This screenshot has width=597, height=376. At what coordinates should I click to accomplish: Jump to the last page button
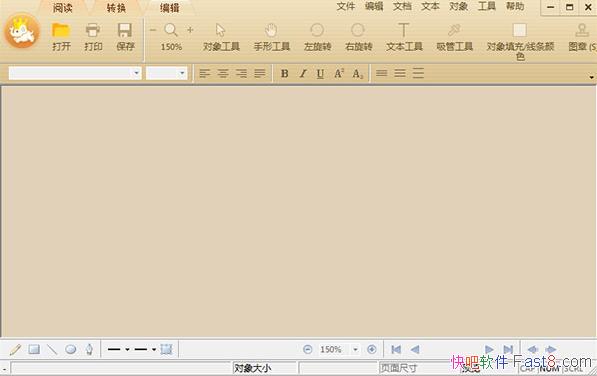[x=508, y=349]
